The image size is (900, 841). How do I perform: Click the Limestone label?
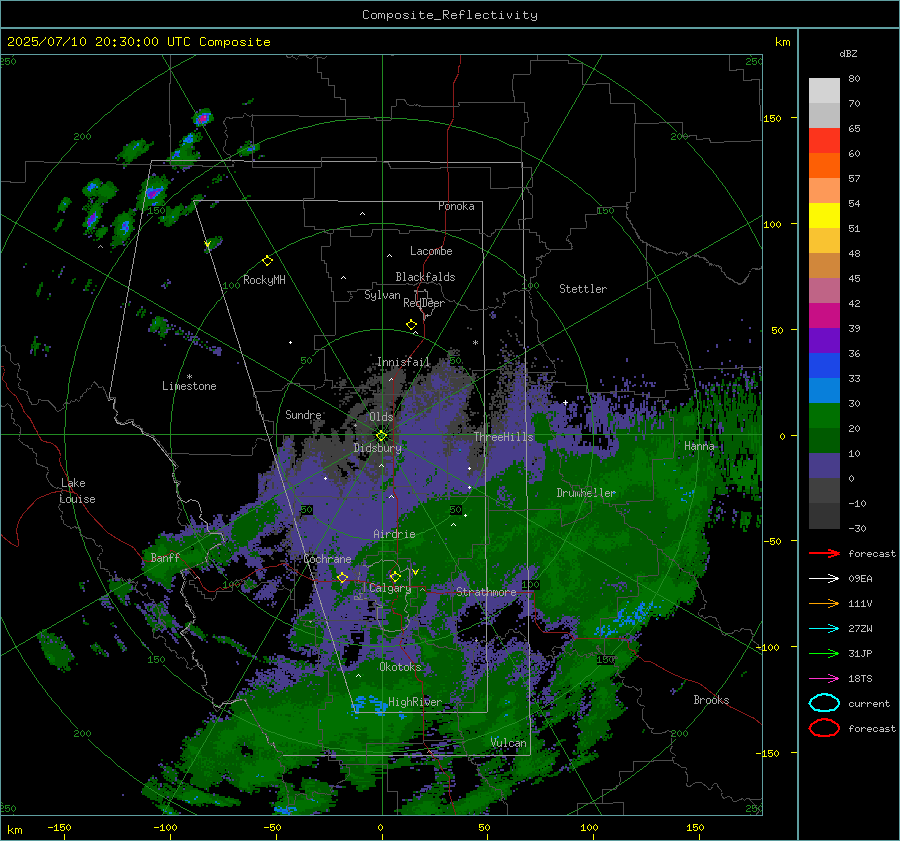point(189,386)
